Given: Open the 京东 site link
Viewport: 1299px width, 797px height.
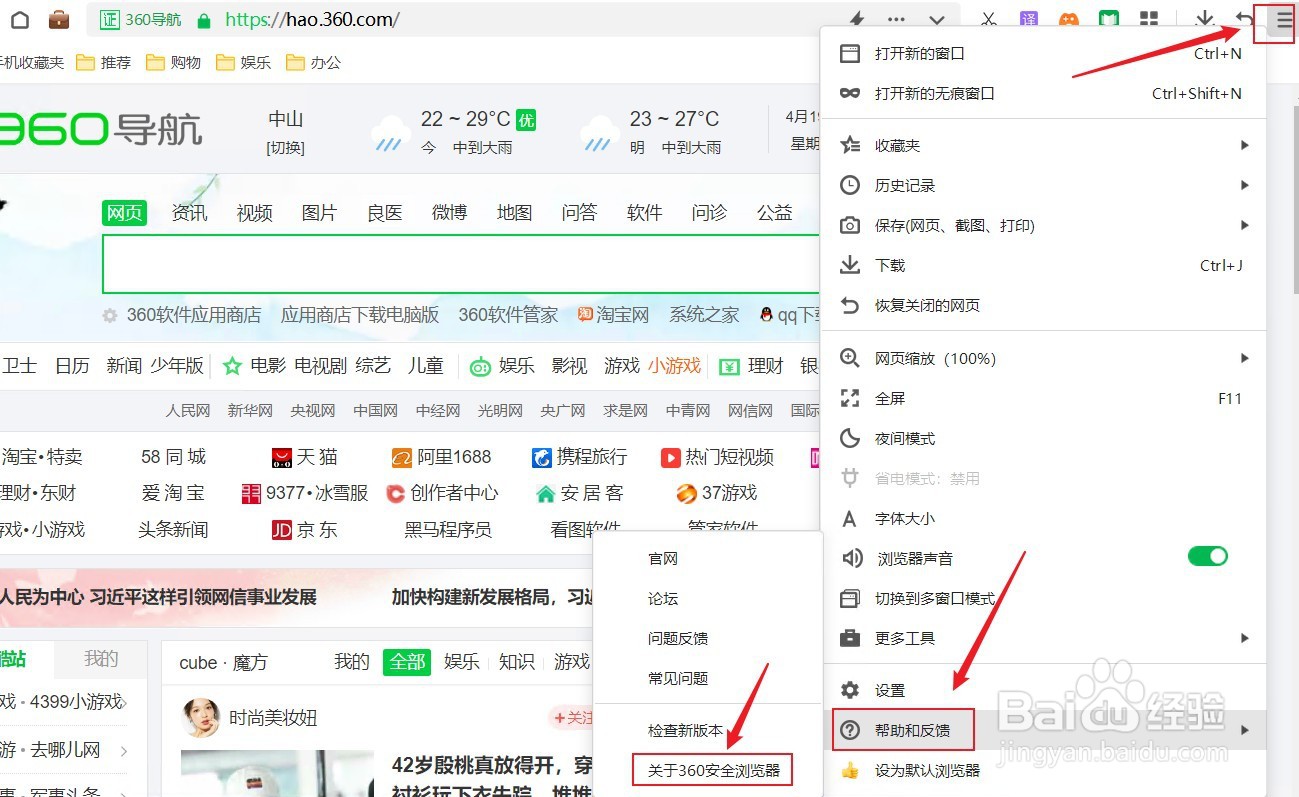Looking at the screenshot, I should 305,529.
